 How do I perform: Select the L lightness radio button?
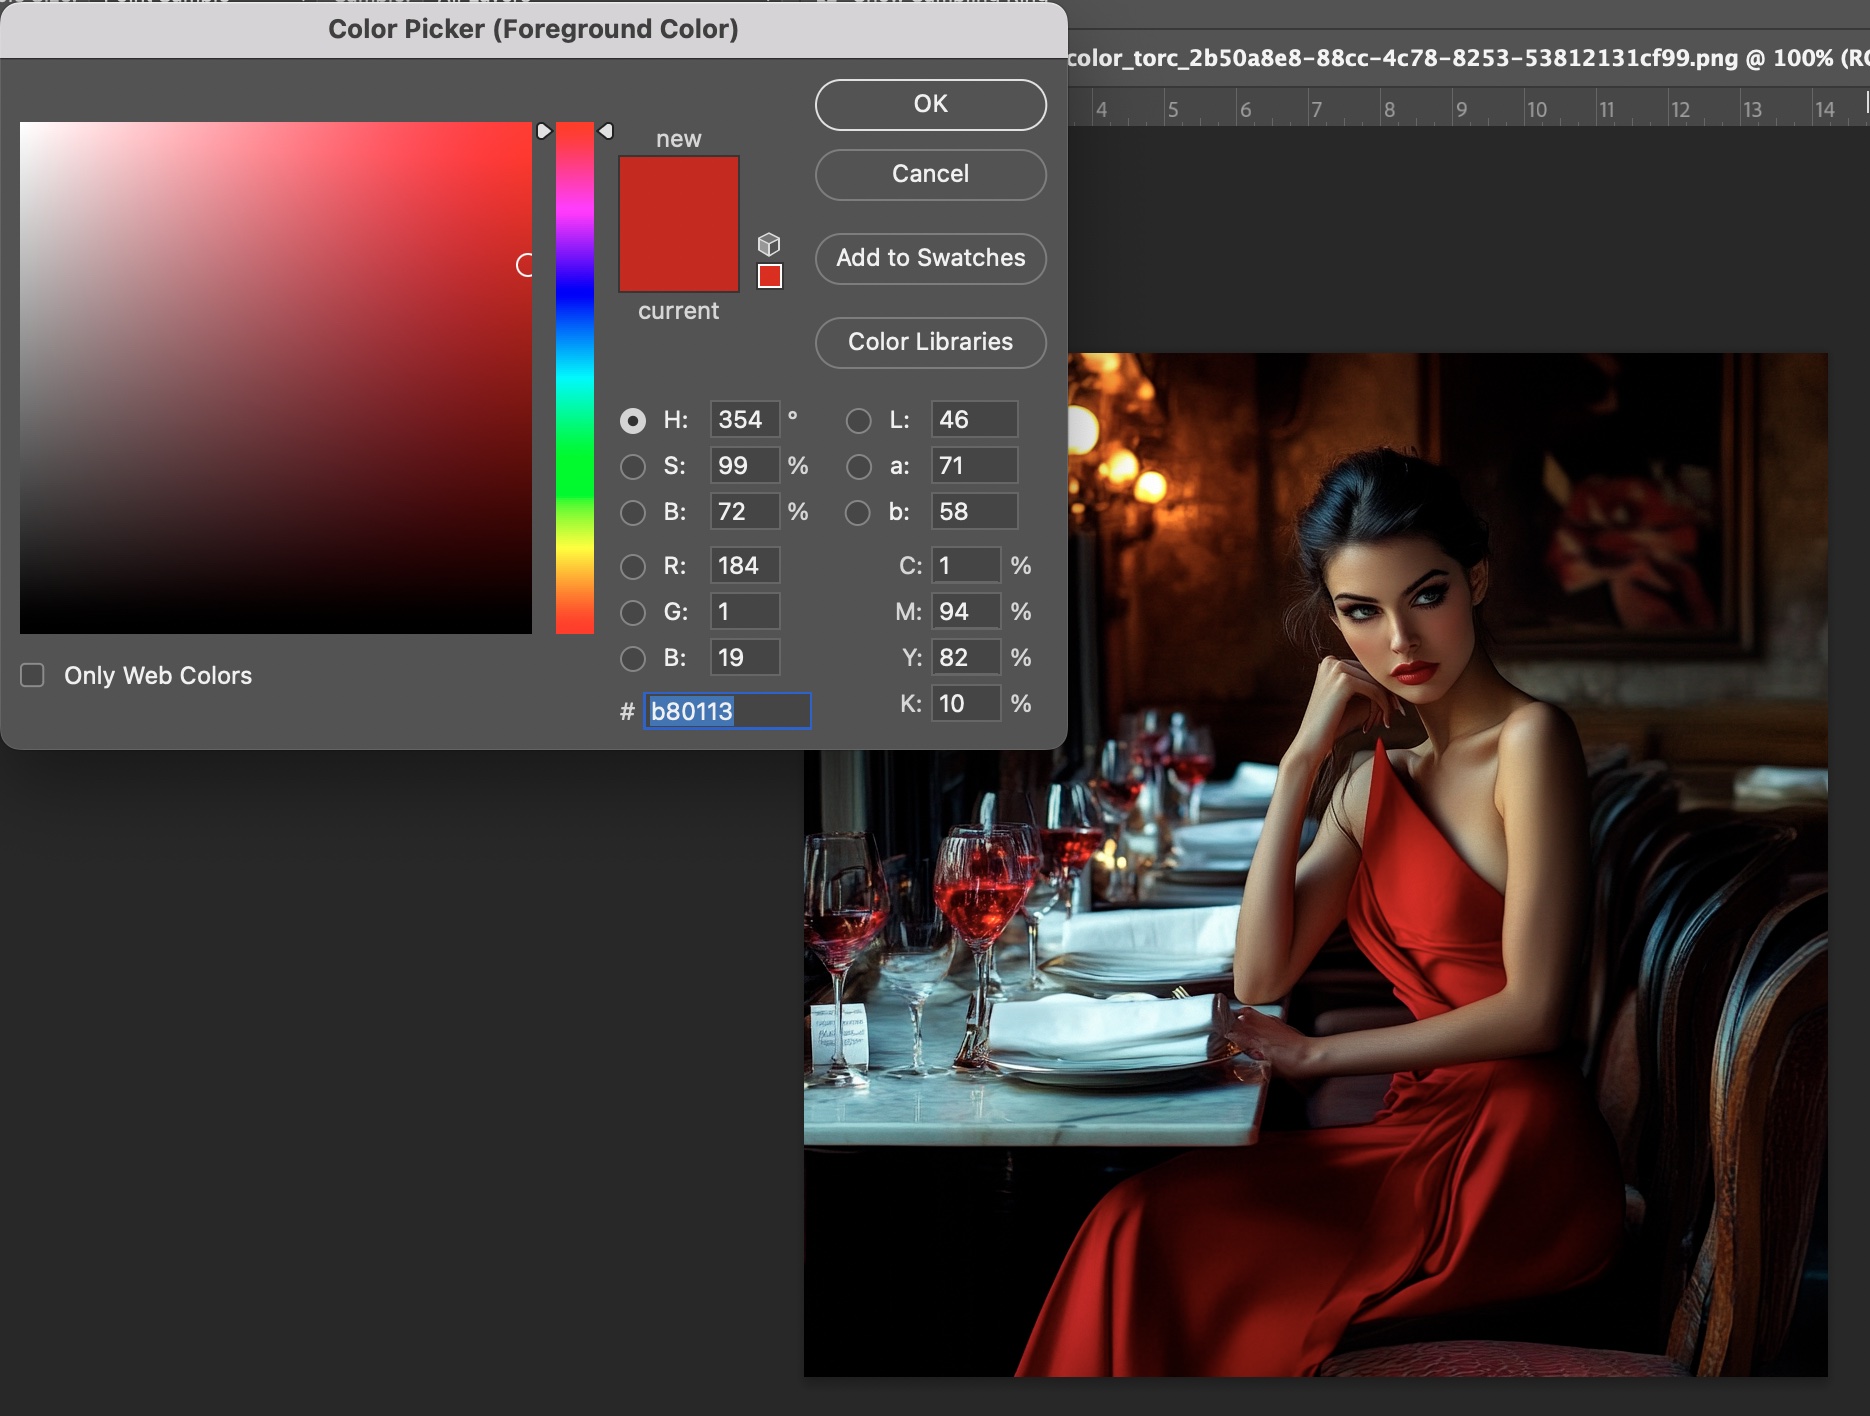click(x=858, y=421)
